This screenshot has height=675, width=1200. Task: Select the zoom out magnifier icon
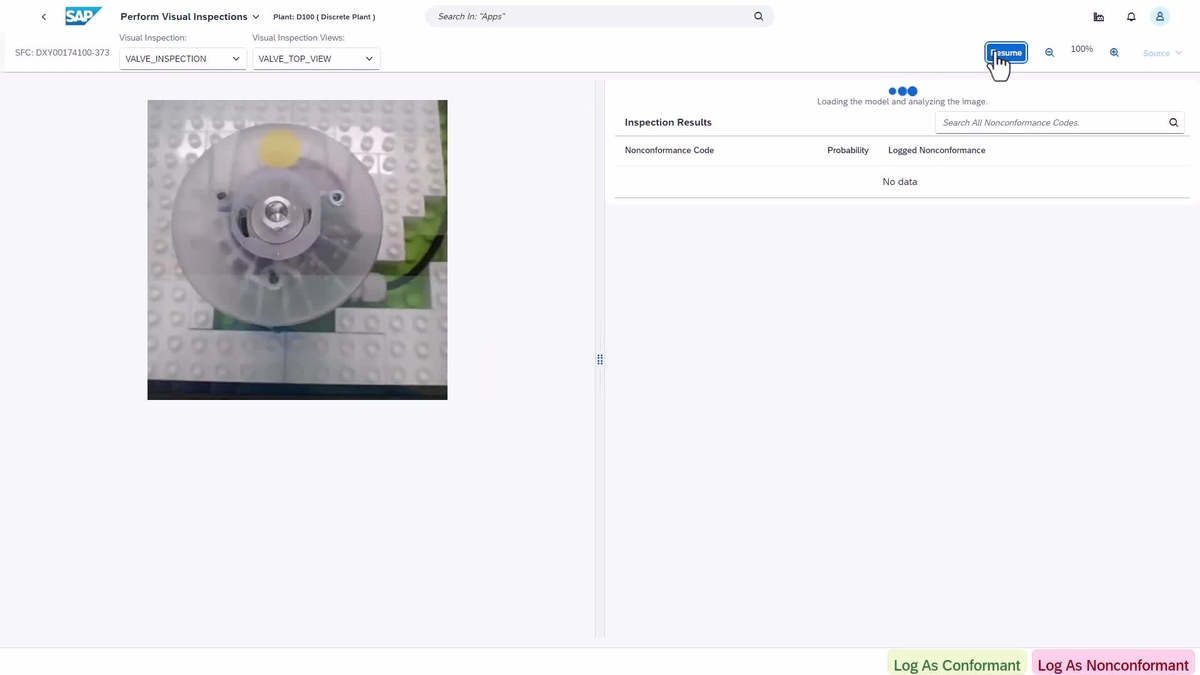pyautogui.click(x=1048, y=51)
